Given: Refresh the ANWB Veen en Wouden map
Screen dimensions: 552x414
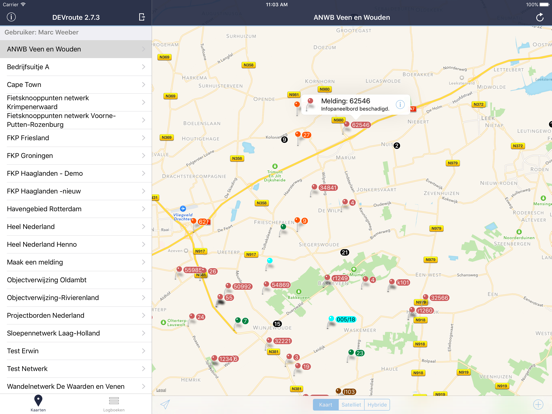Looking at the screenshot, I should coord(540,17).
